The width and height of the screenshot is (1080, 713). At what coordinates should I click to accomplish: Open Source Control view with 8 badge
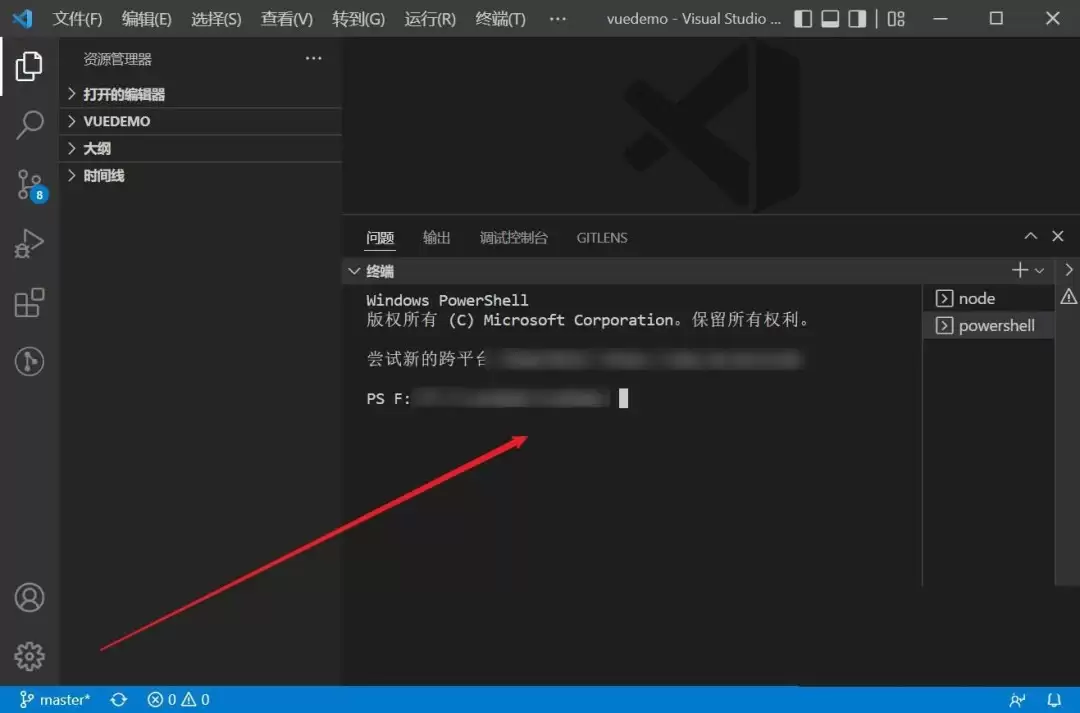30,185
